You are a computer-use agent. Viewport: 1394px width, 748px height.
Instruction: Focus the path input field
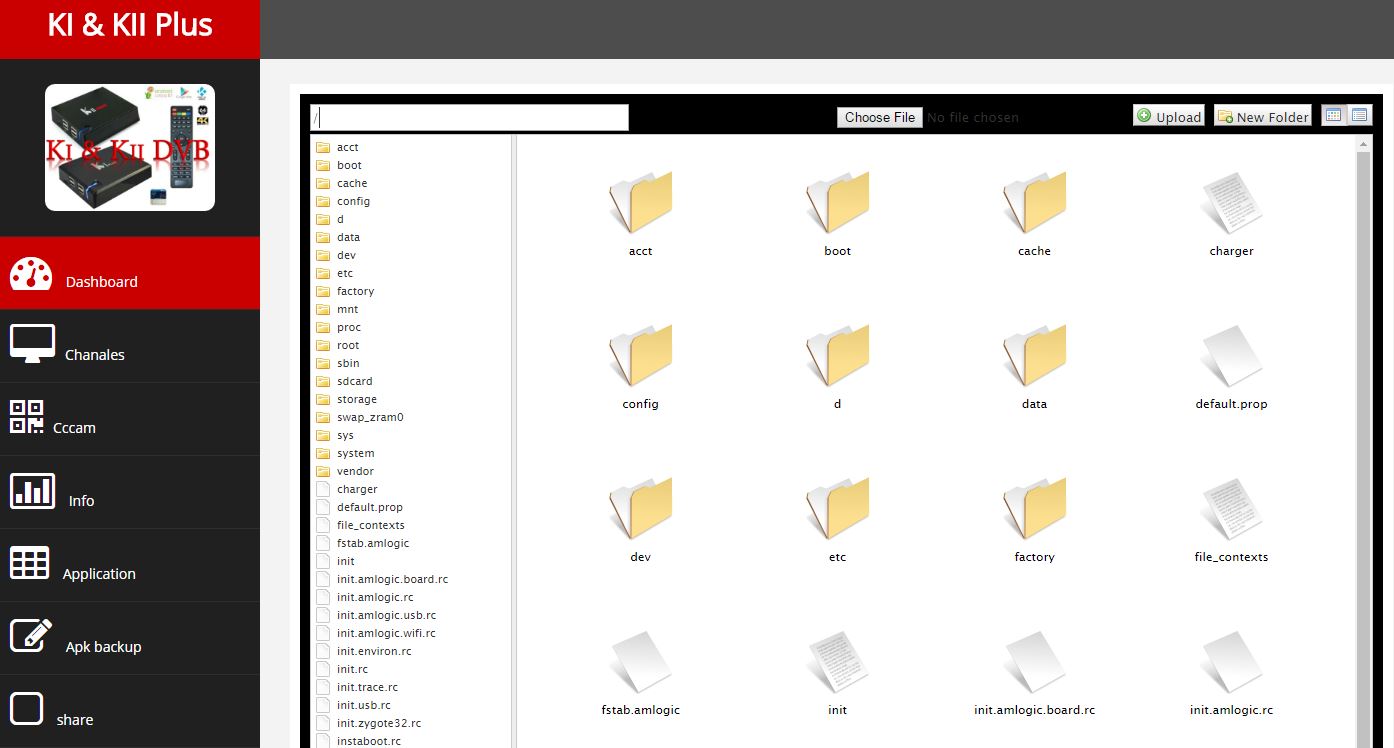pos(469,118)
